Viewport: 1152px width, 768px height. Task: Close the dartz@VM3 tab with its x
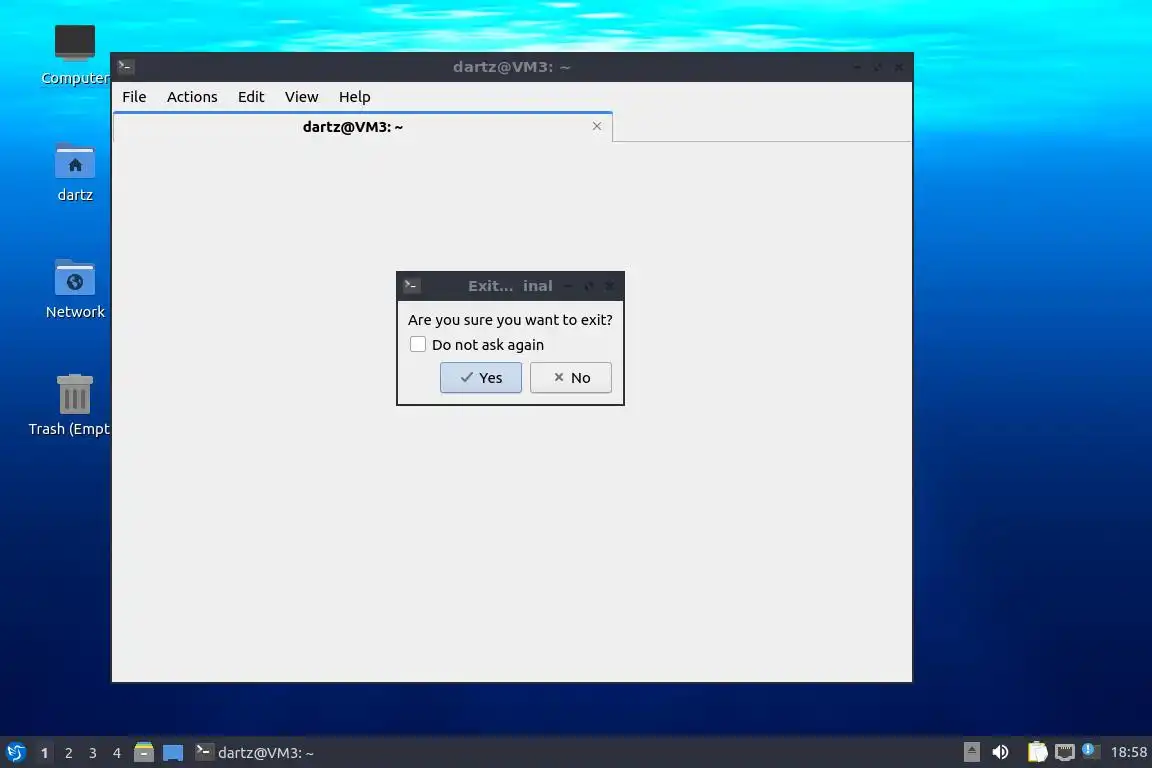597,126
